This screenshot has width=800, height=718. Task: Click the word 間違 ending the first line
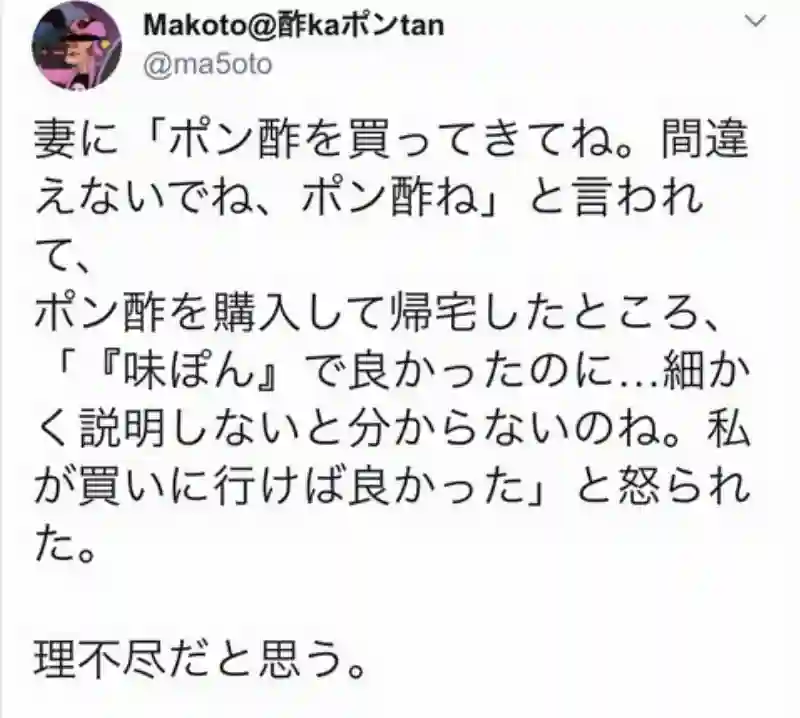point(706,140)
